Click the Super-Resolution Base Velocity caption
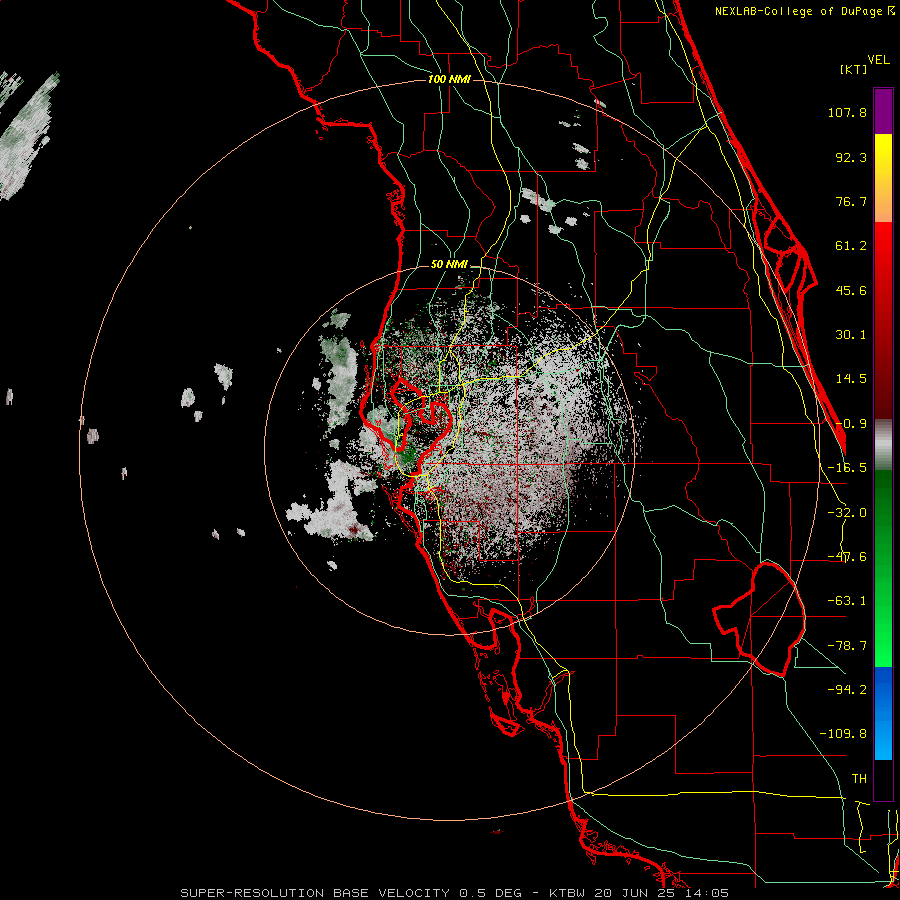 coord(455,893)
